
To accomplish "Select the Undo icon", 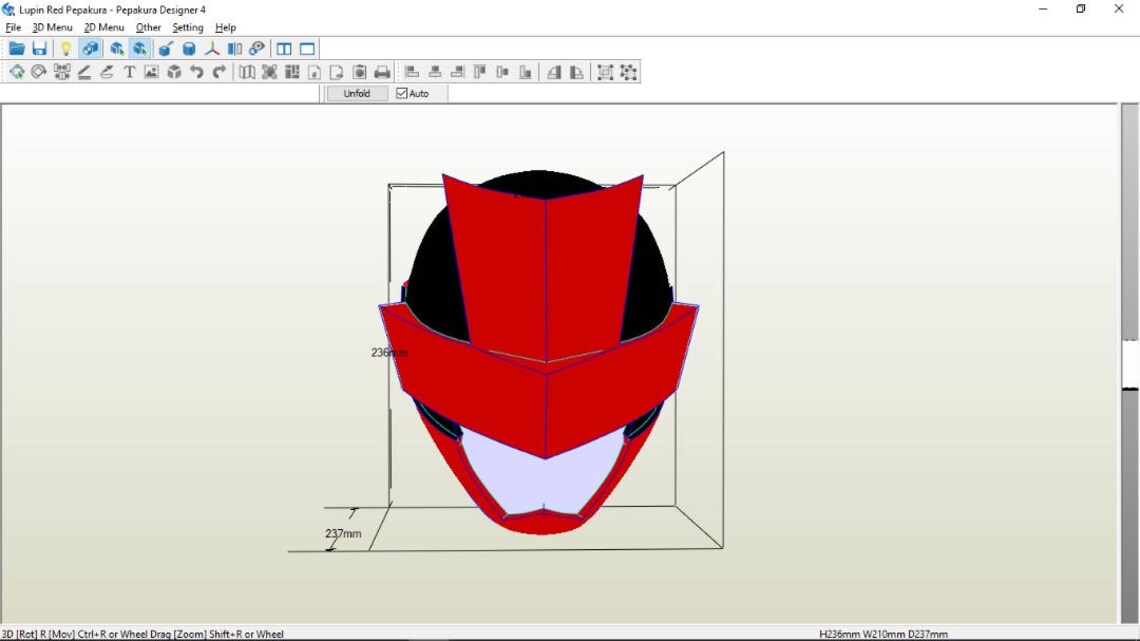I will pyautogui.click(x=196, y=71).
